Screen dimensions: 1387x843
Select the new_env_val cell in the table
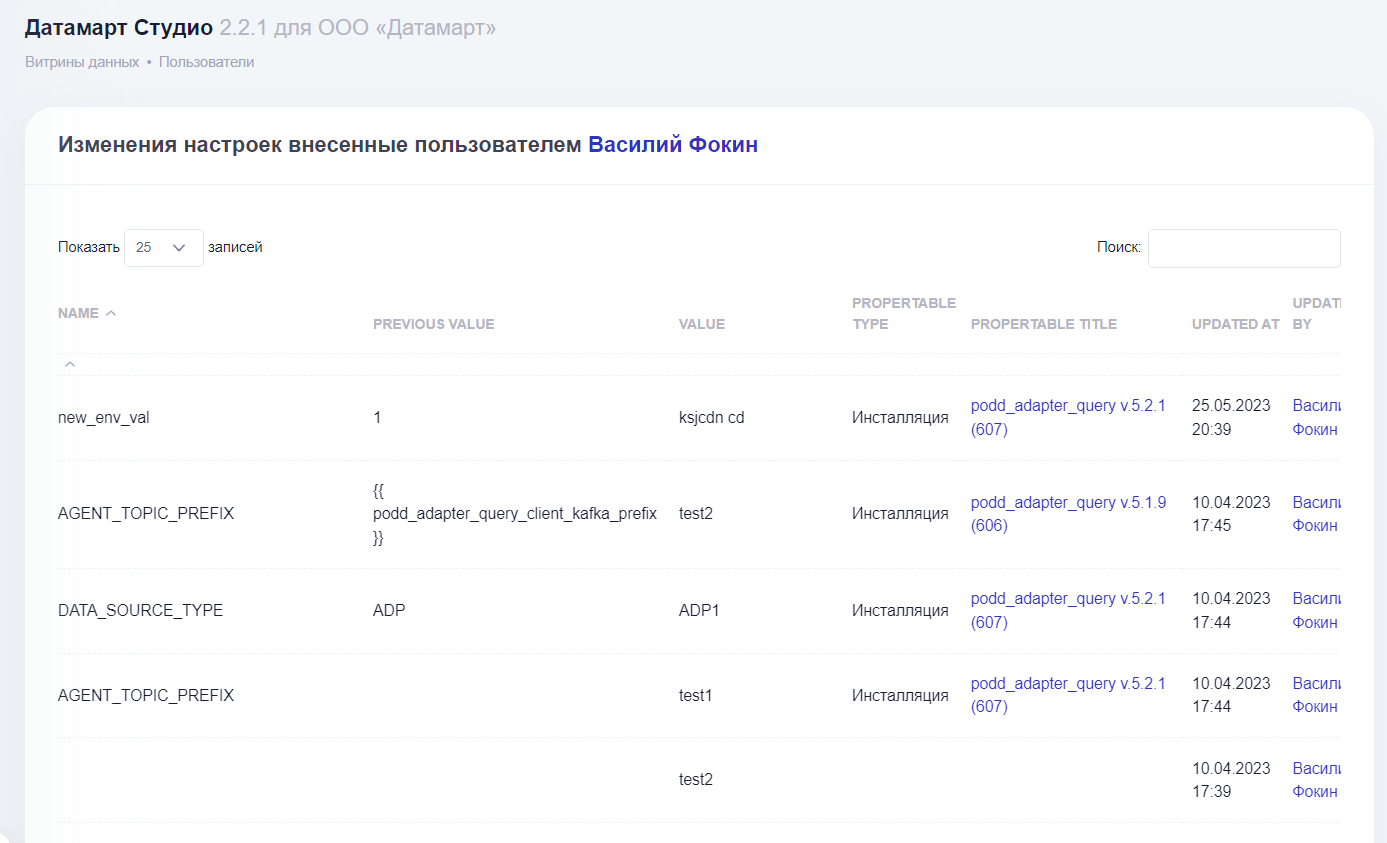[103, 417]
